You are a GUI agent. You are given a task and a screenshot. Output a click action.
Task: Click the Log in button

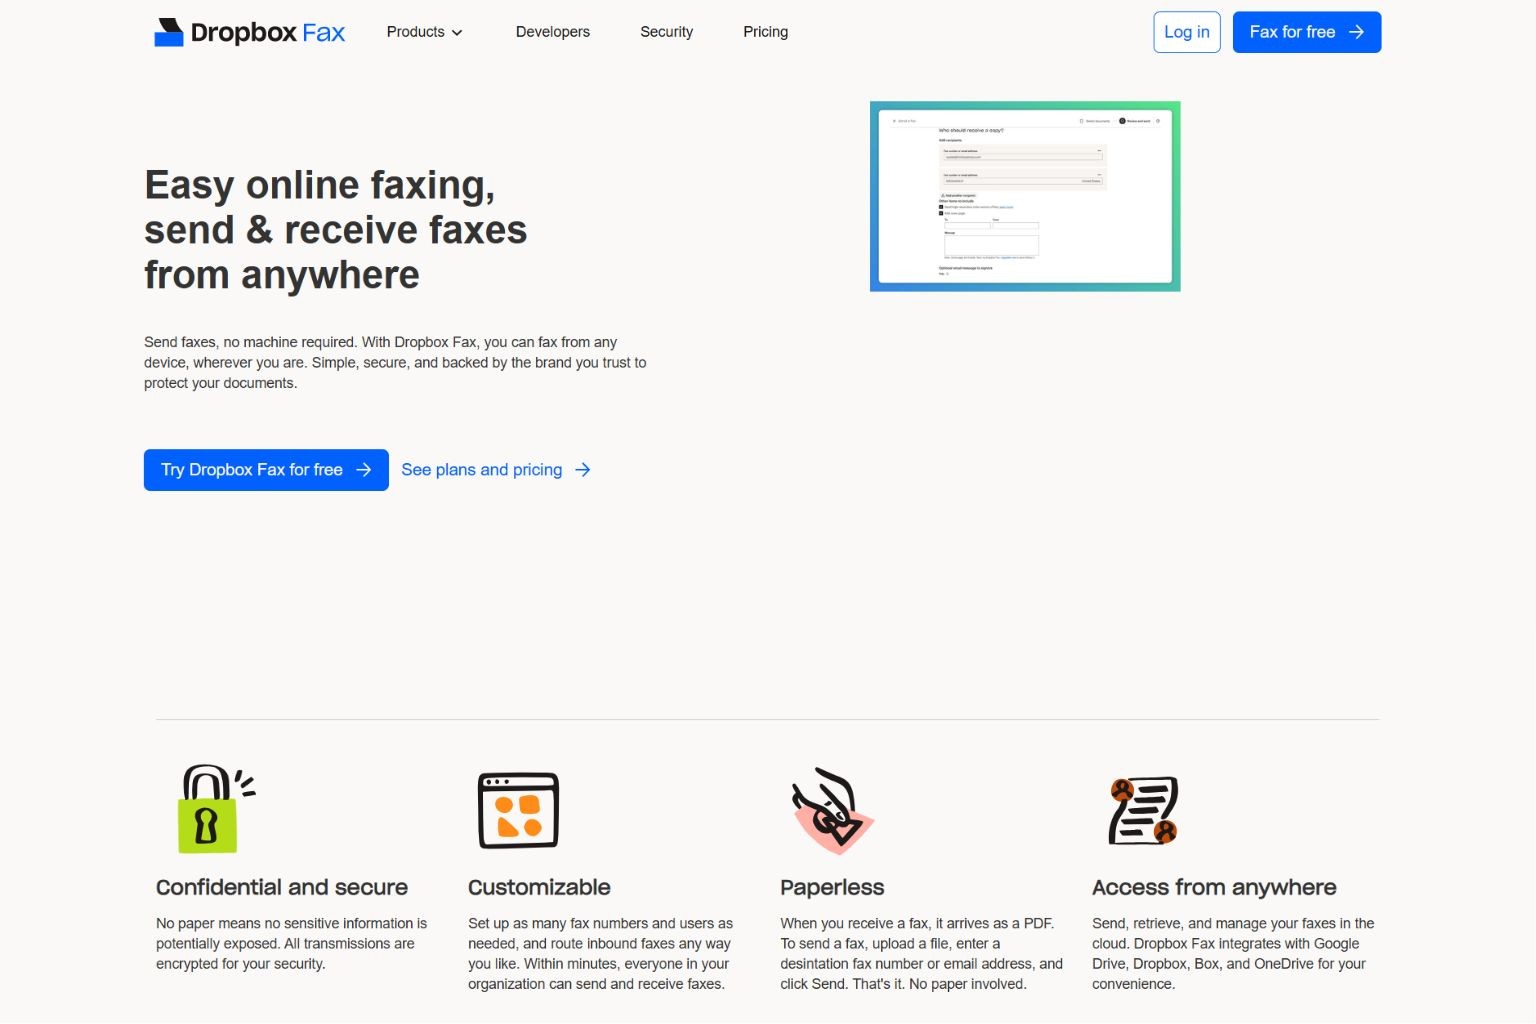tap(1186, 32)
